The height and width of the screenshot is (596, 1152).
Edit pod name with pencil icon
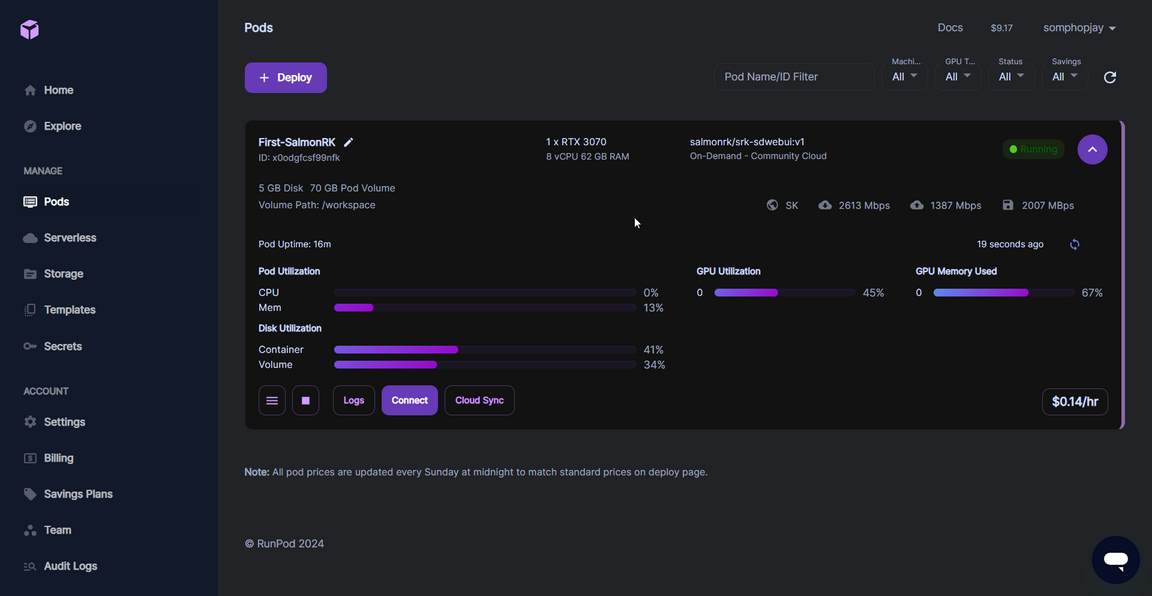tap(349, 142)
